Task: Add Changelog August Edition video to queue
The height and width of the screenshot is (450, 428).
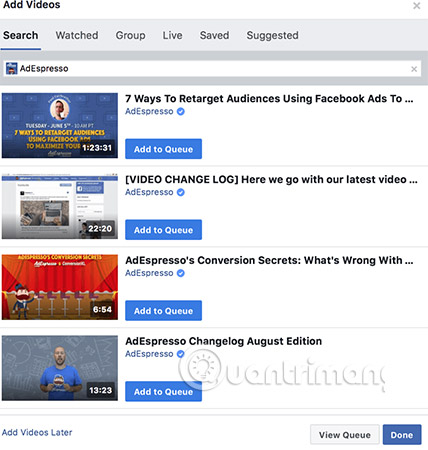Action: (163, 391)
